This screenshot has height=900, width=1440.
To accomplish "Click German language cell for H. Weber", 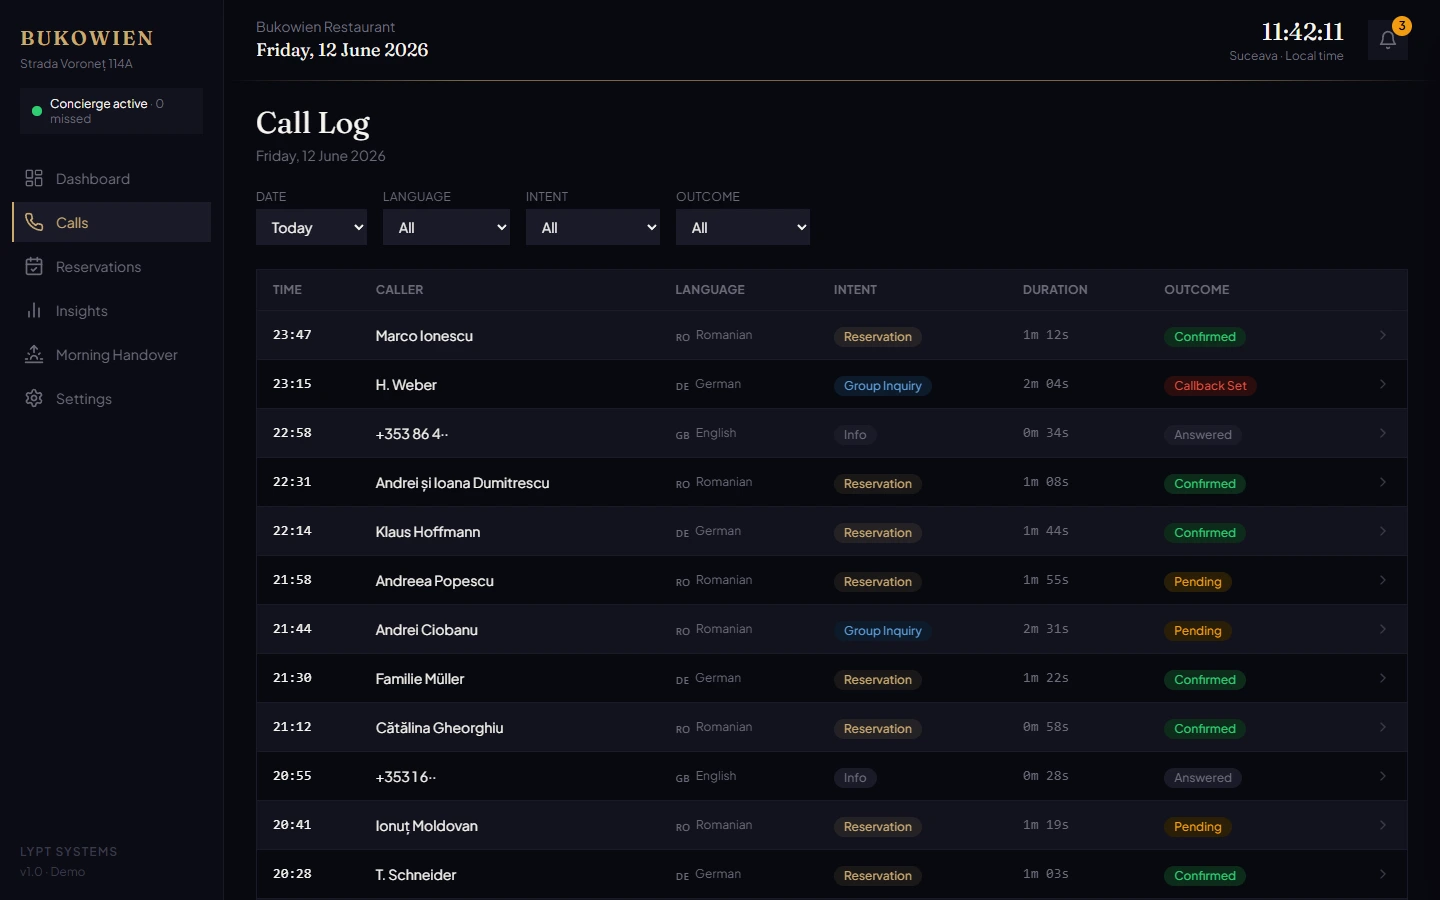I will [x=709, y=384].
